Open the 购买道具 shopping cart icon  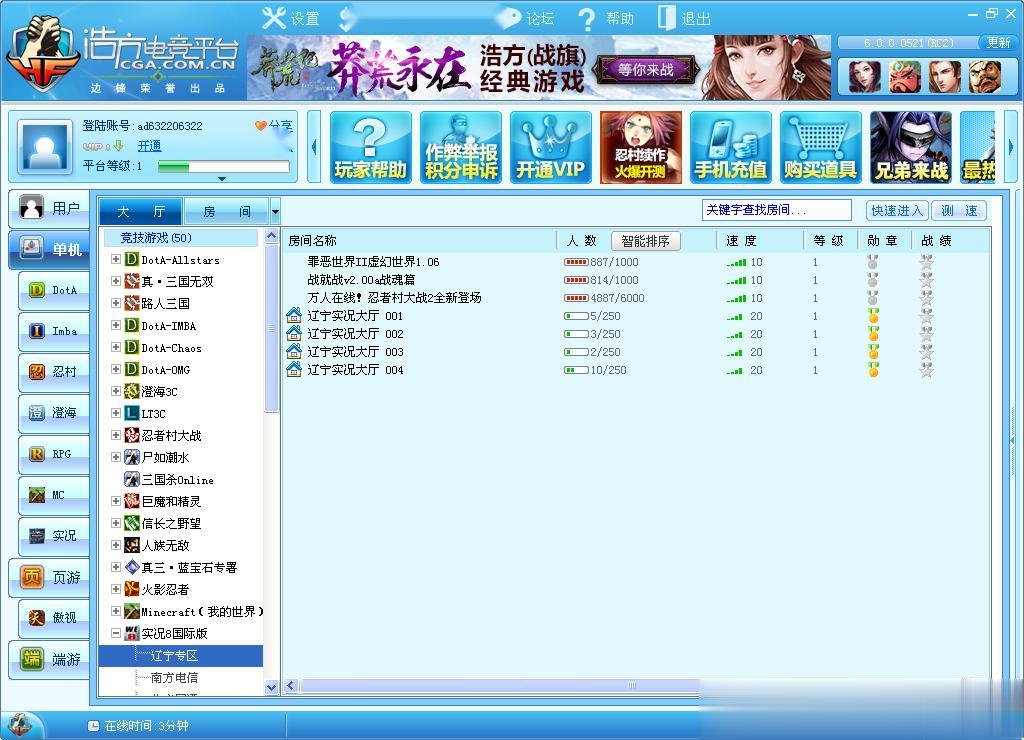(821, 147)
